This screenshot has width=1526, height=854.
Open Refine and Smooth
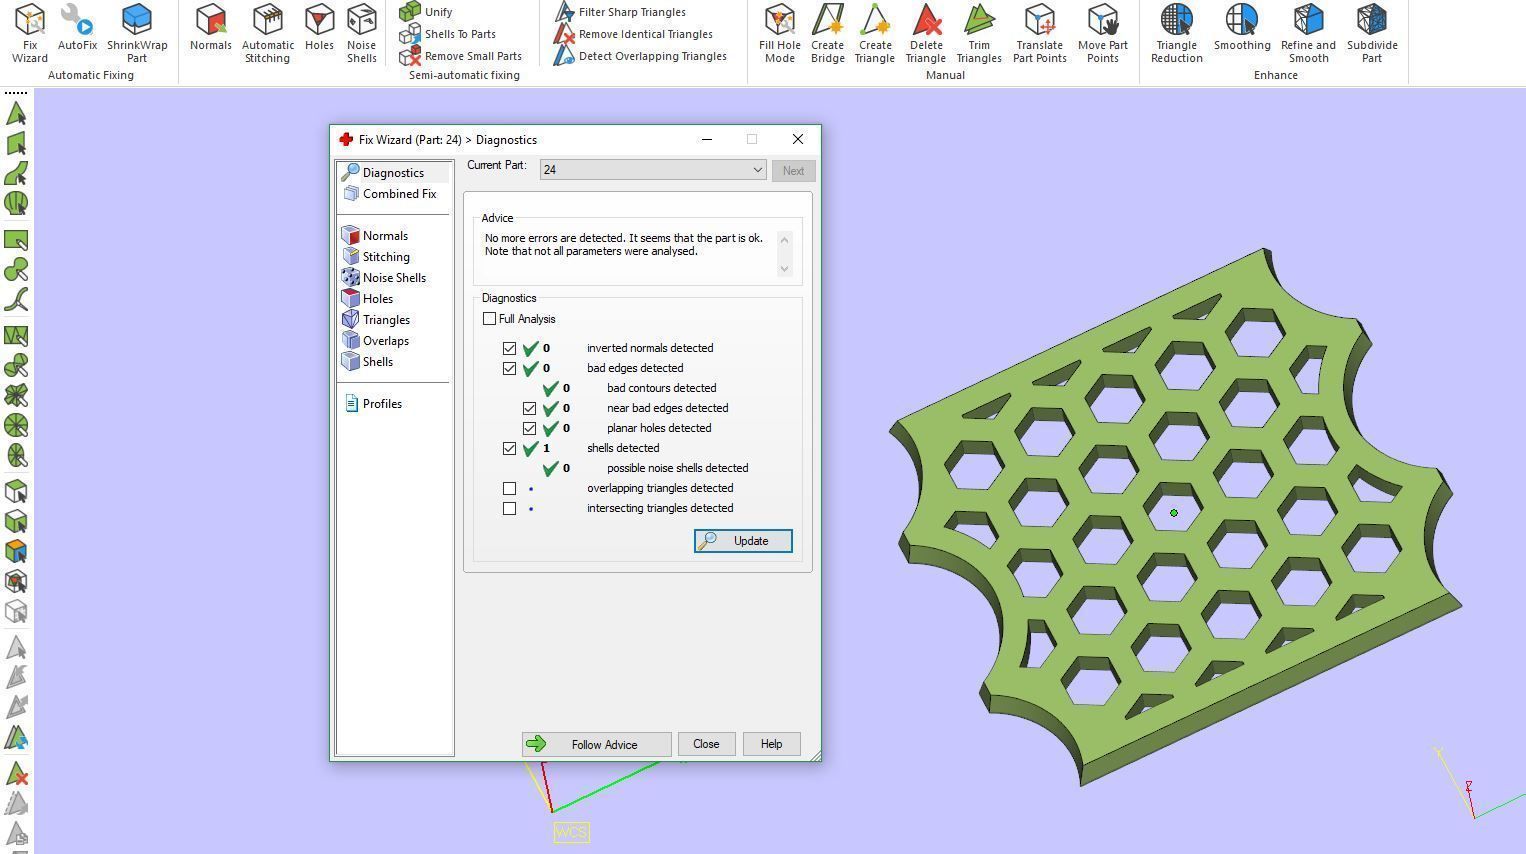[x=1308, y=33]
